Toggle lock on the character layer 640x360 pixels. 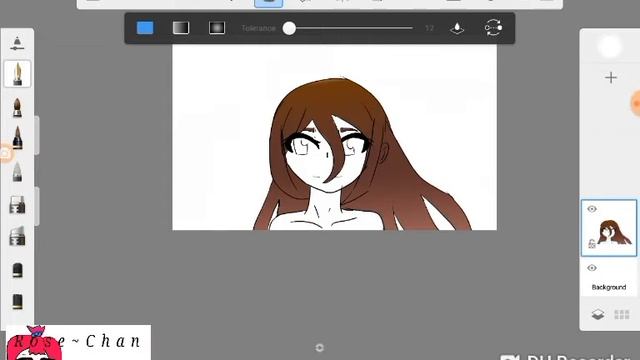[x=592, y=244]
